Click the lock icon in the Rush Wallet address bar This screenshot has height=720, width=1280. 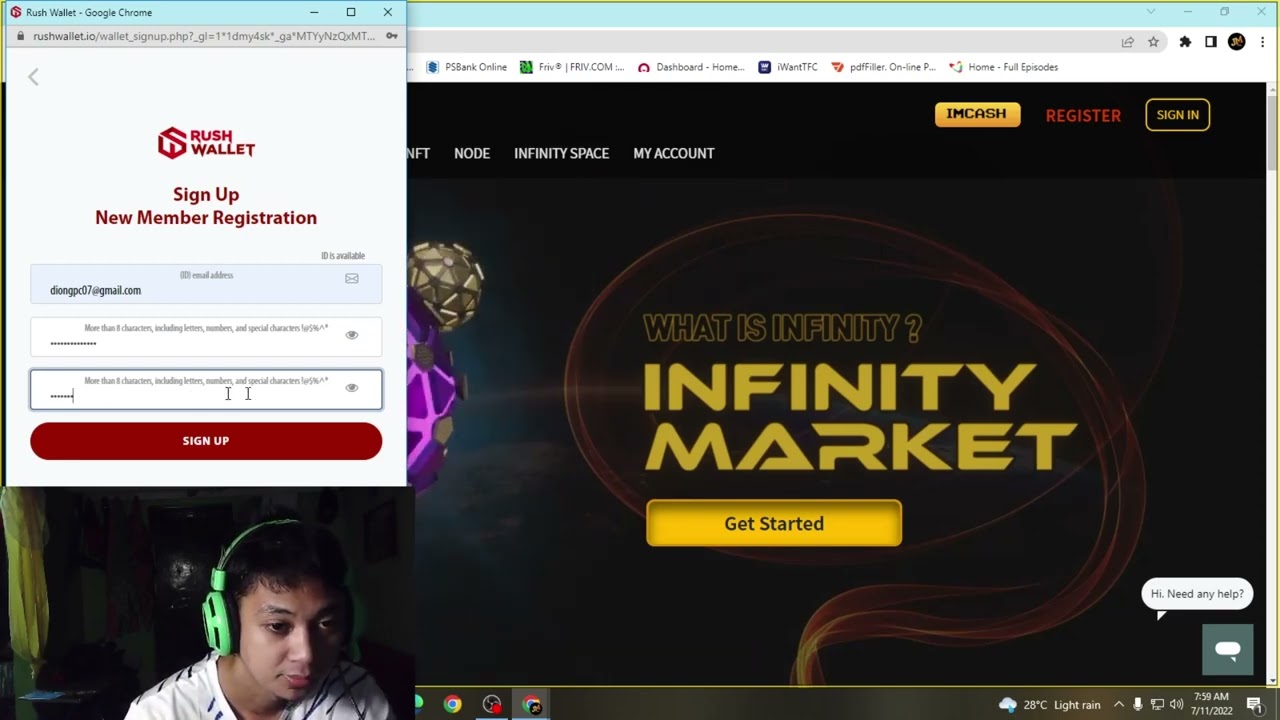tap(20, 36)
